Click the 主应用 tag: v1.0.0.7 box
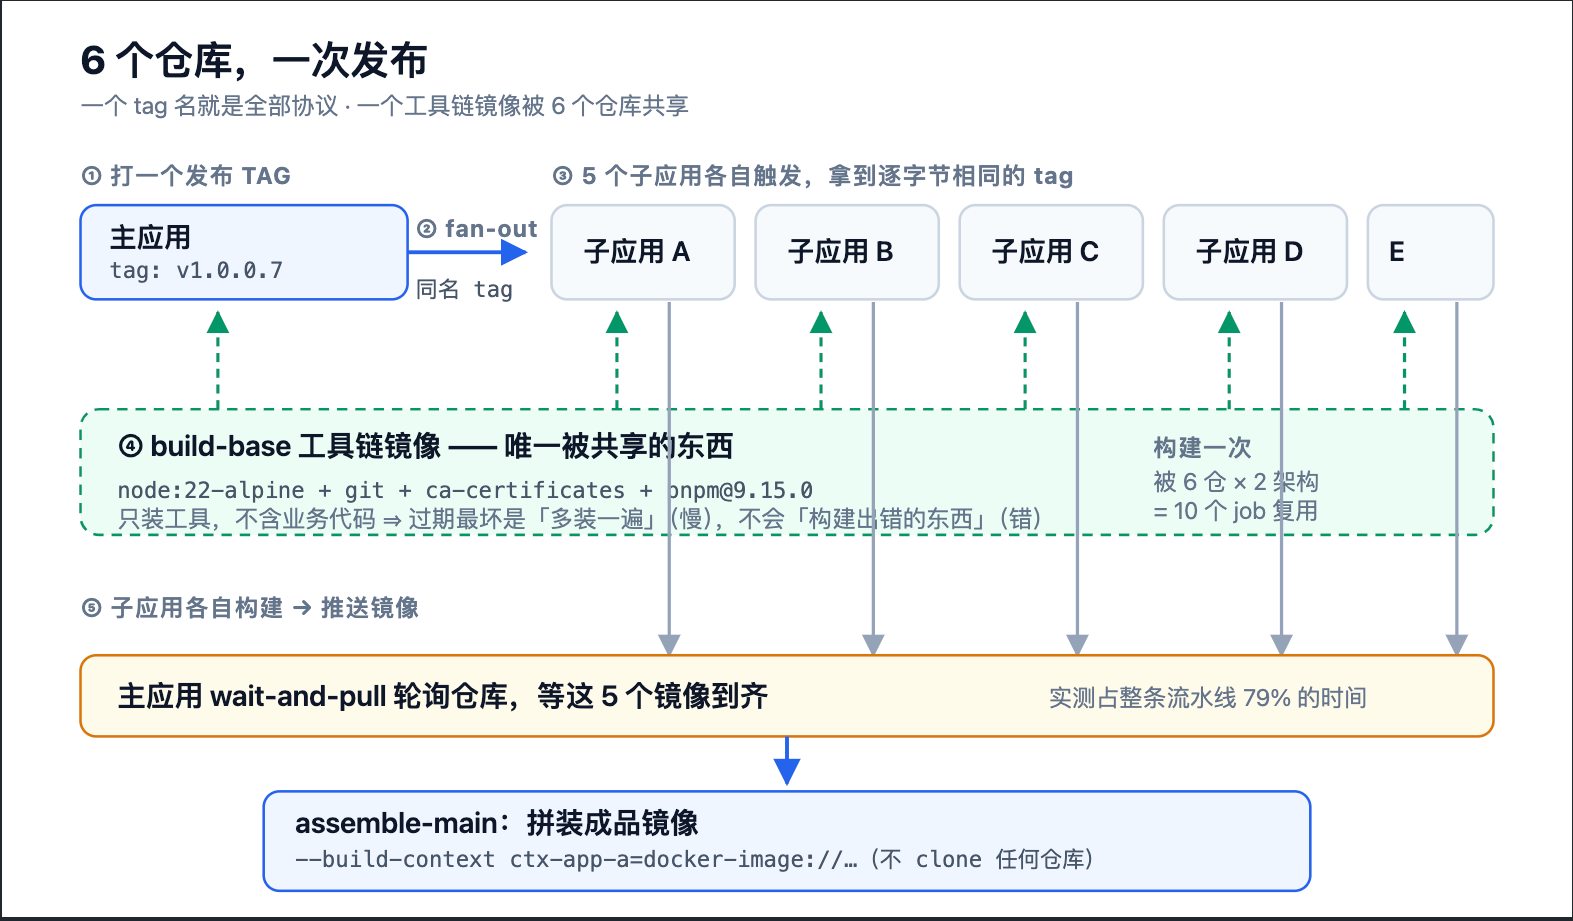The height and width of the screenshot is (921, 1573). [x=244, y=252]
